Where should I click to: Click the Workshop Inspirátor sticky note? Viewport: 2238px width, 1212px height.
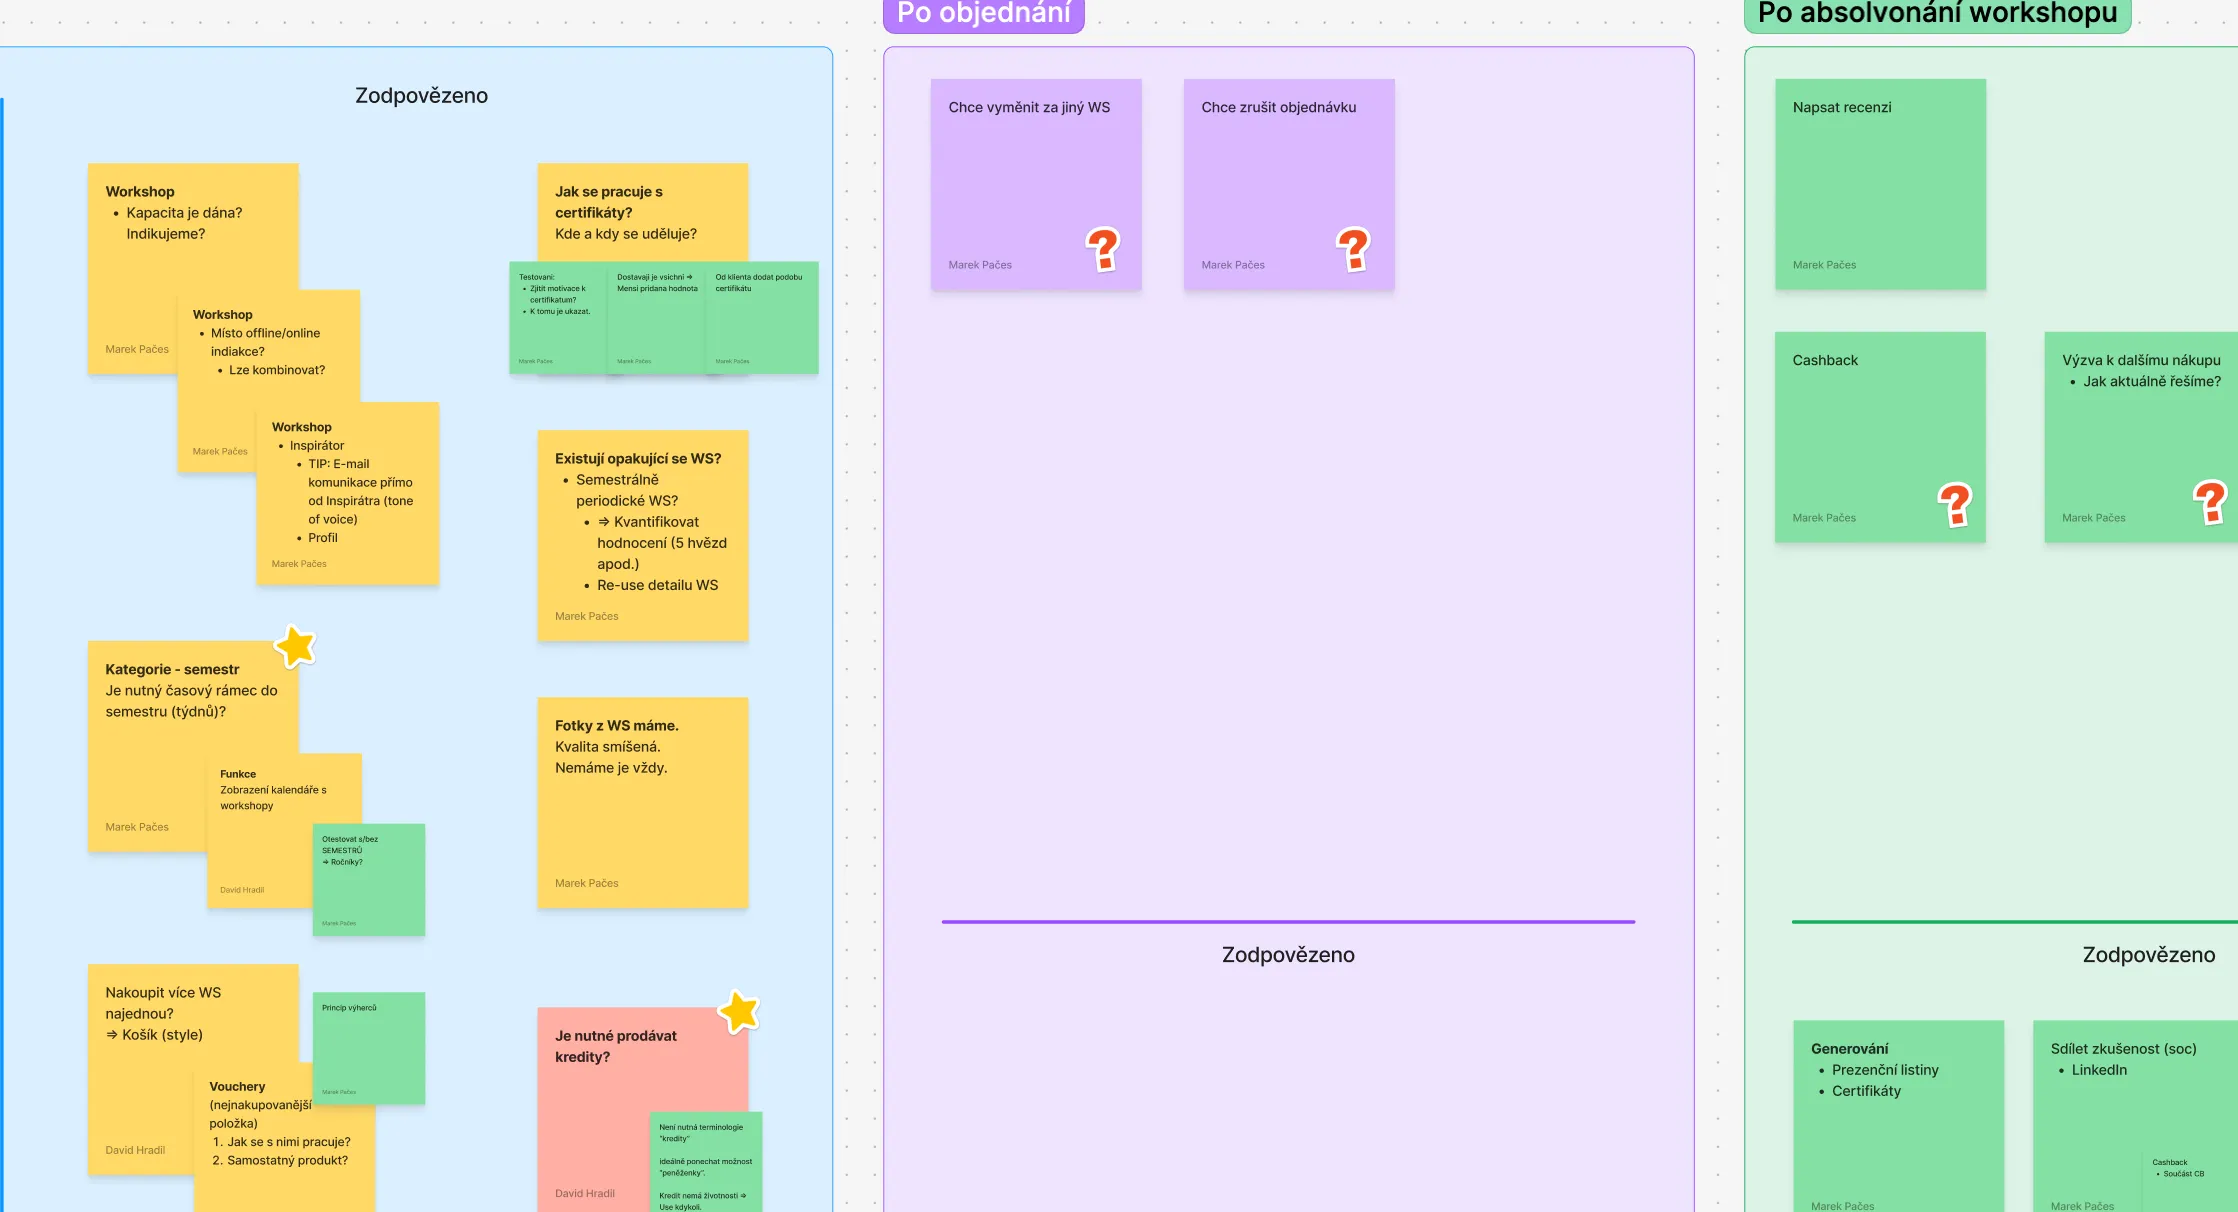(x=348, y=494)
